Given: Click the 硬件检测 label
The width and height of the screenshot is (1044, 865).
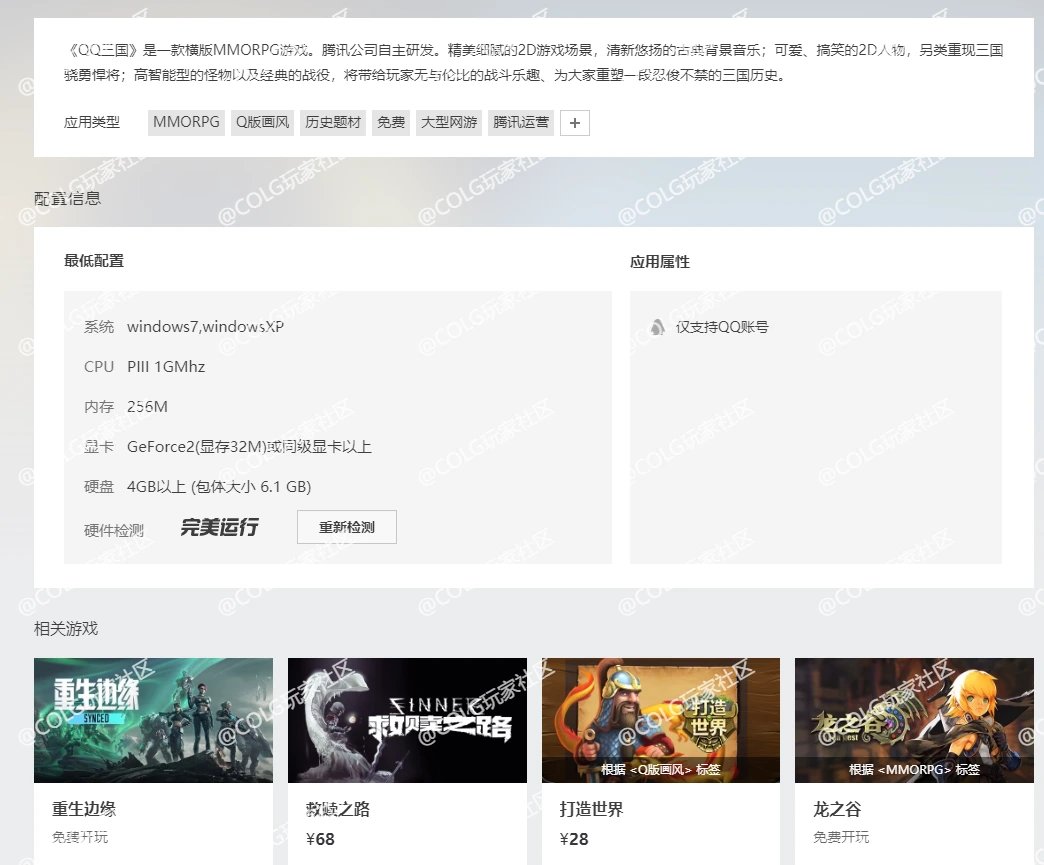Looking at the screenshot, I should point(114,530).
